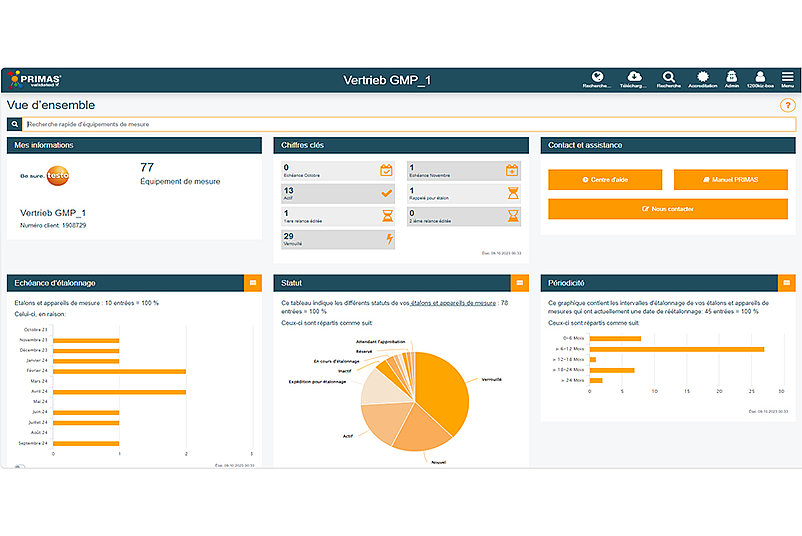Click the Echéance Novembre calendar plus icon
802x536 pixels.
[512, 170]
